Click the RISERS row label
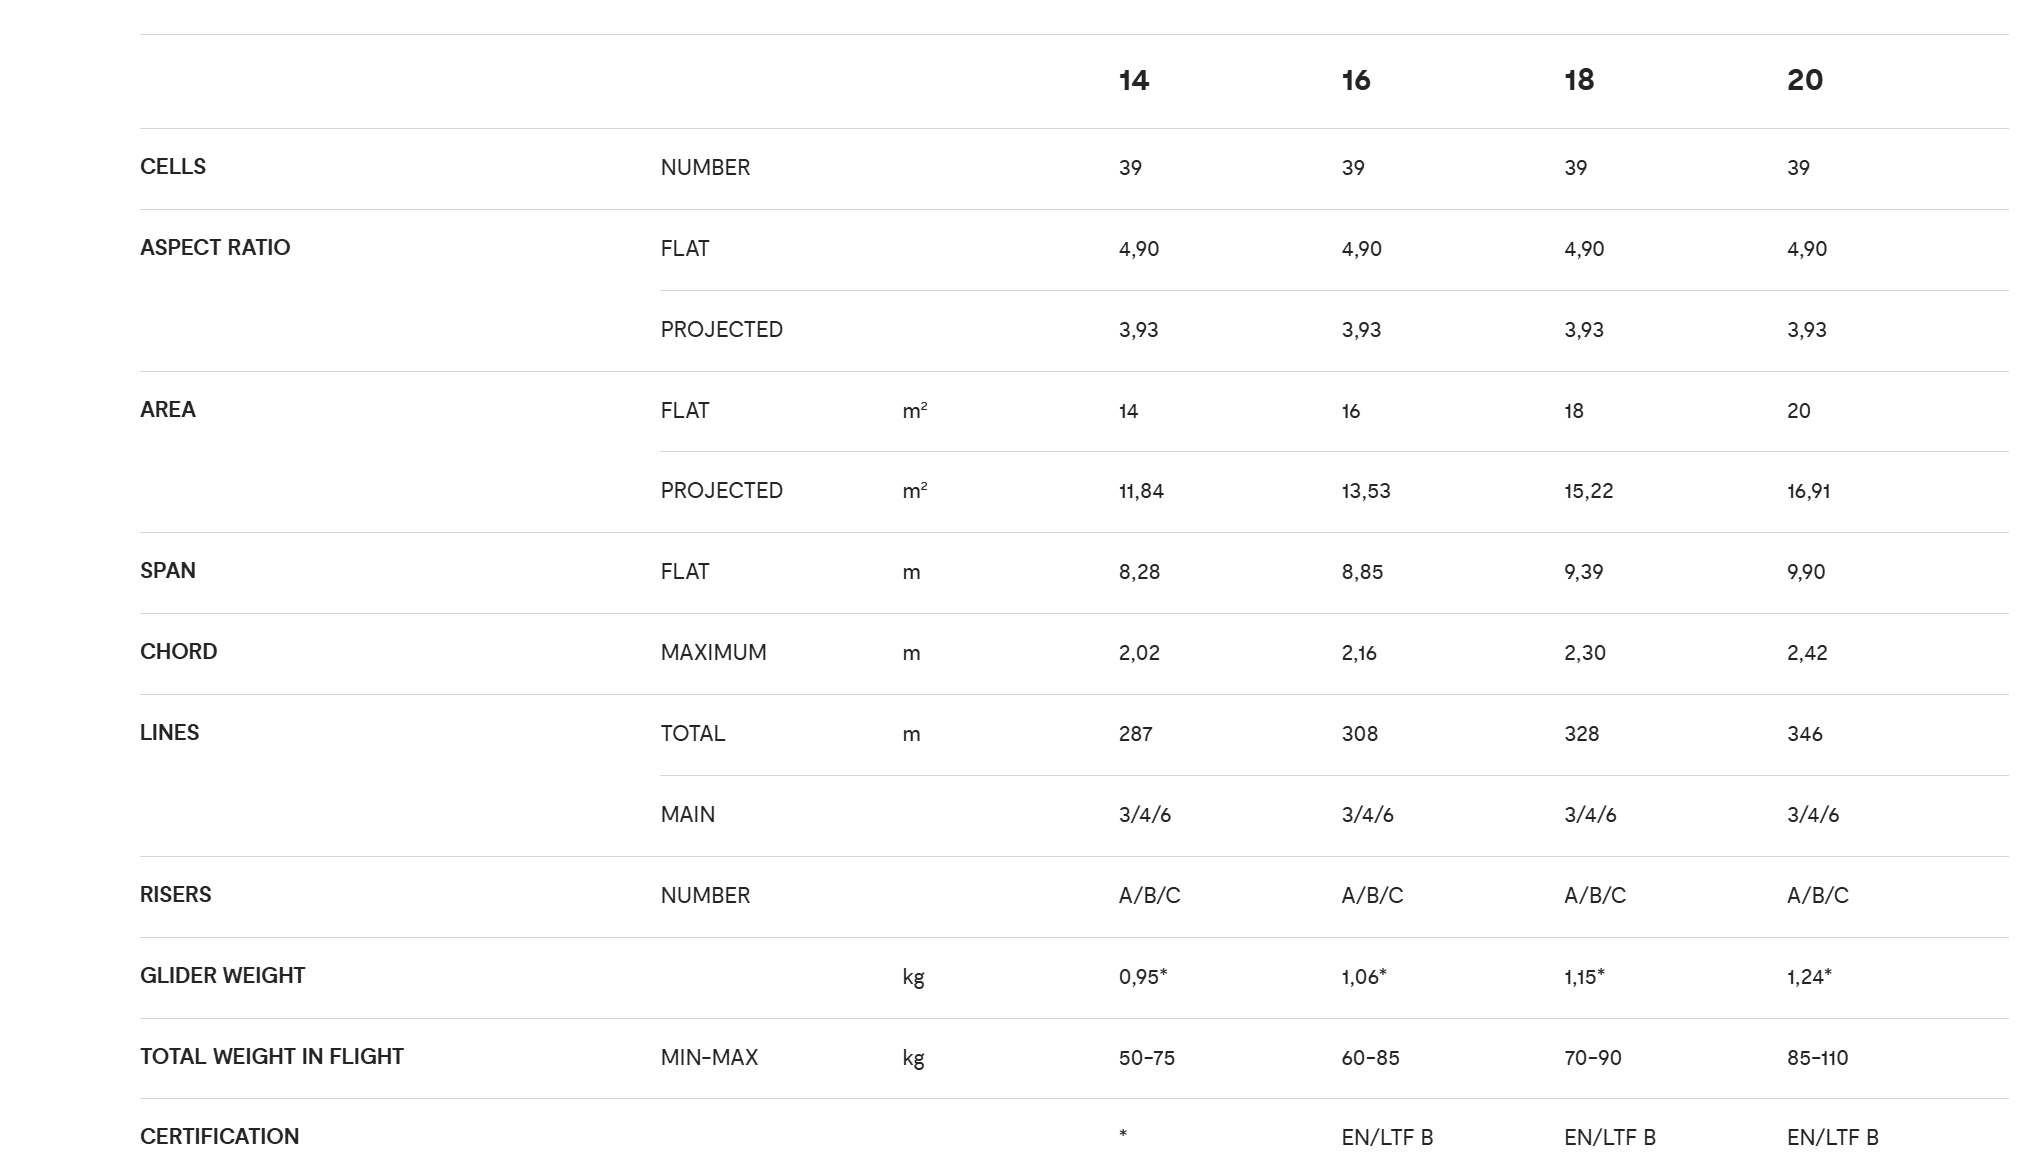This screenshot has height=1174, width=2038. click(x=176, y=895)
